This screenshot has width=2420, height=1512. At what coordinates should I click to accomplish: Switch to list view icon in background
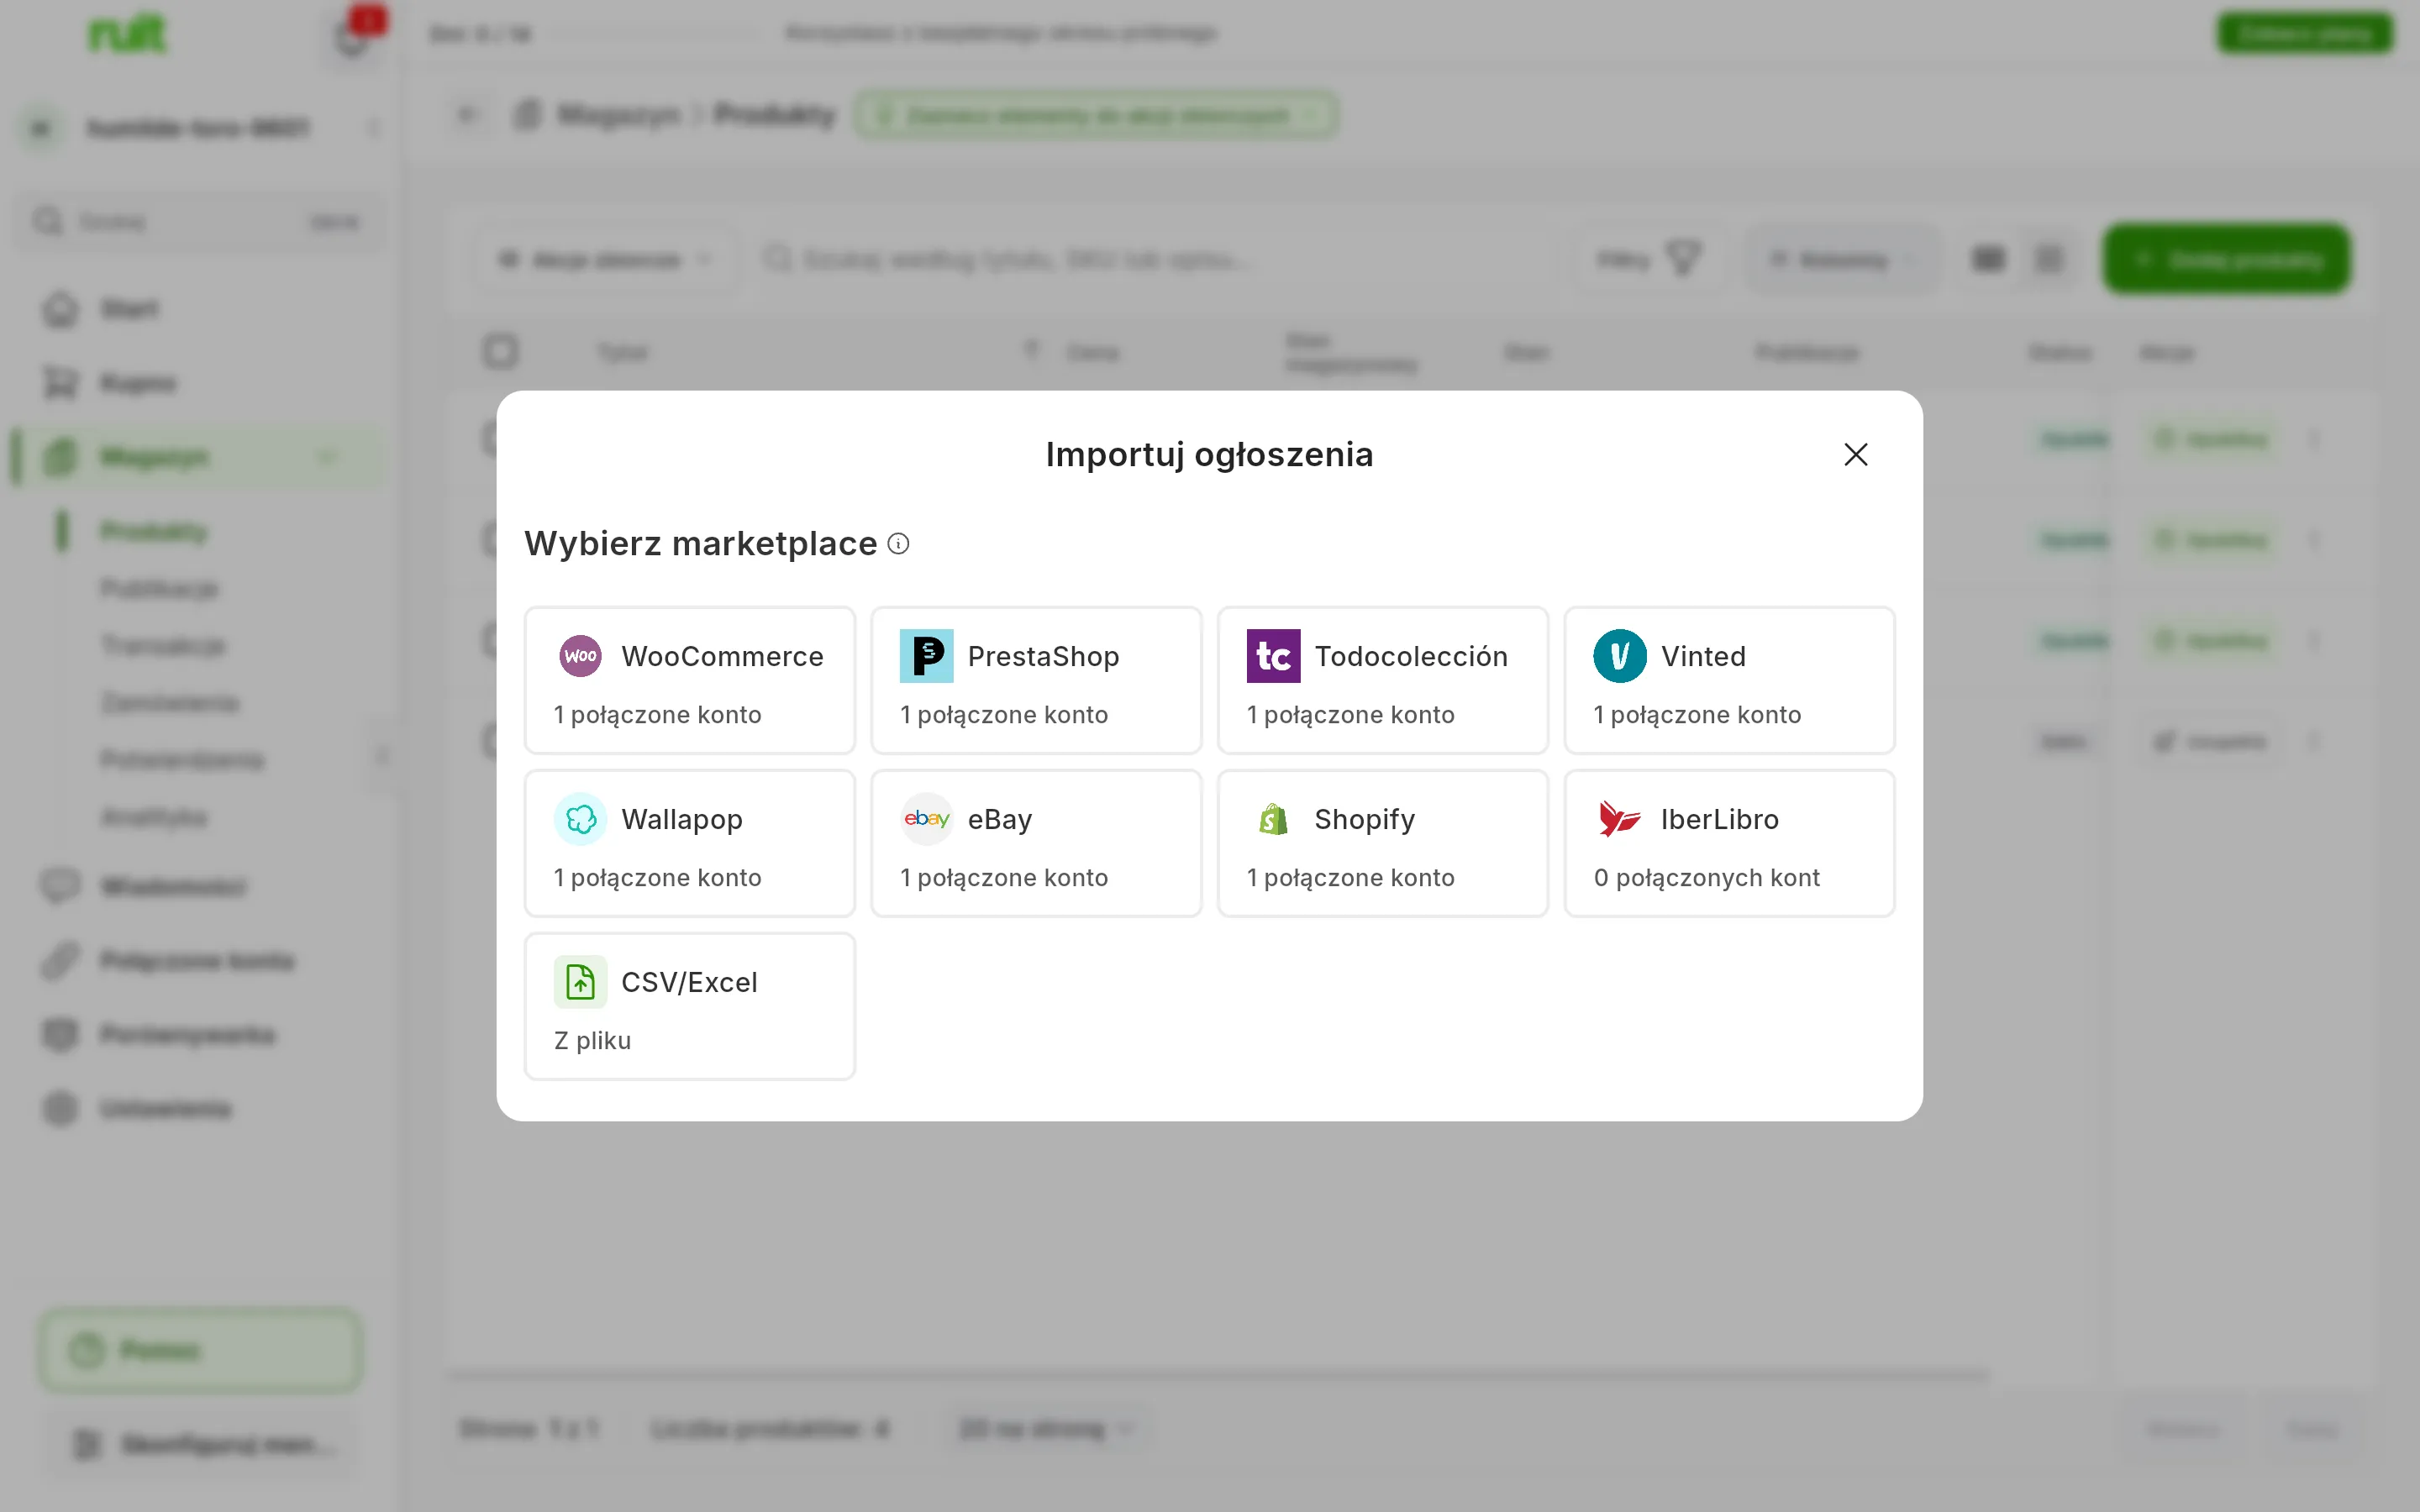point(1988,260)
